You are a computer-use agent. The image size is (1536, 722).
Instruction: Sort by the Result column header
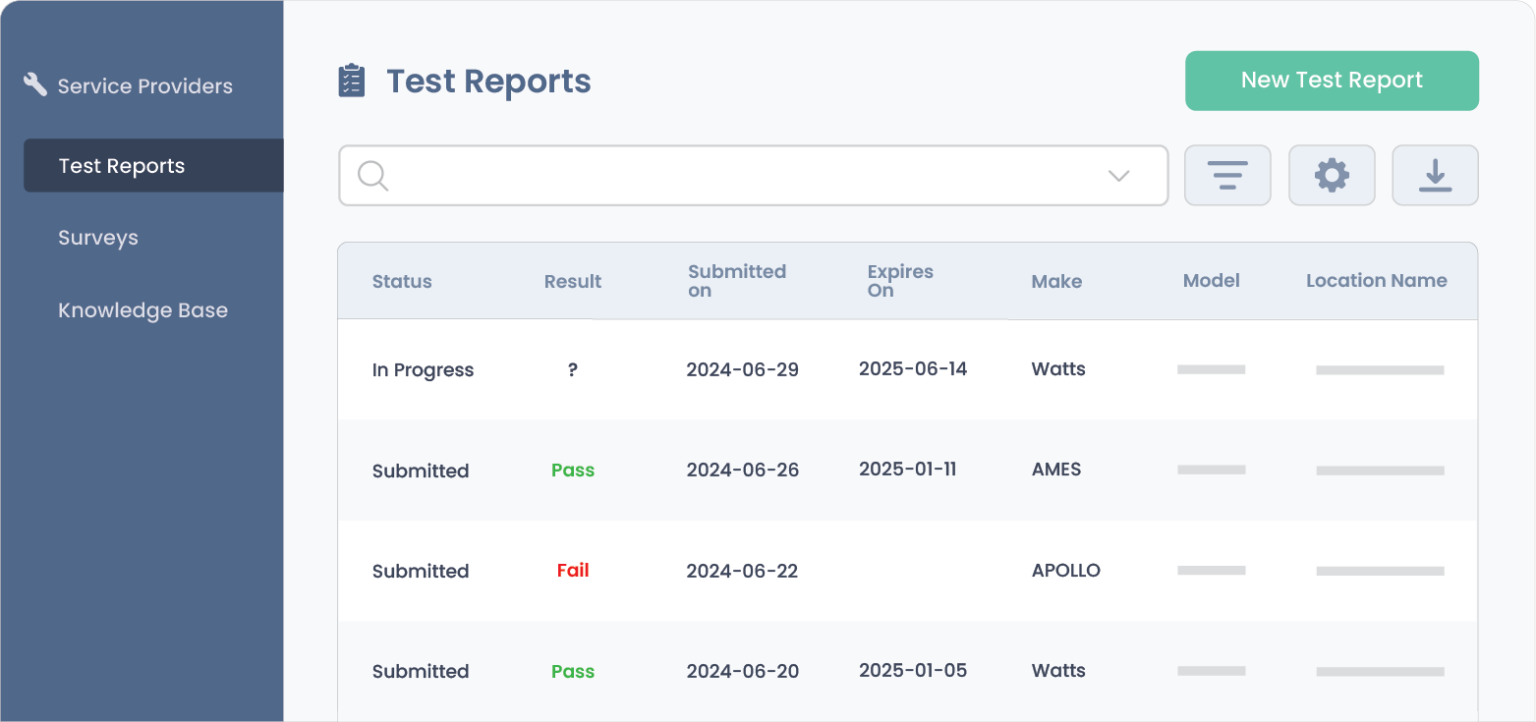(573, 281)
